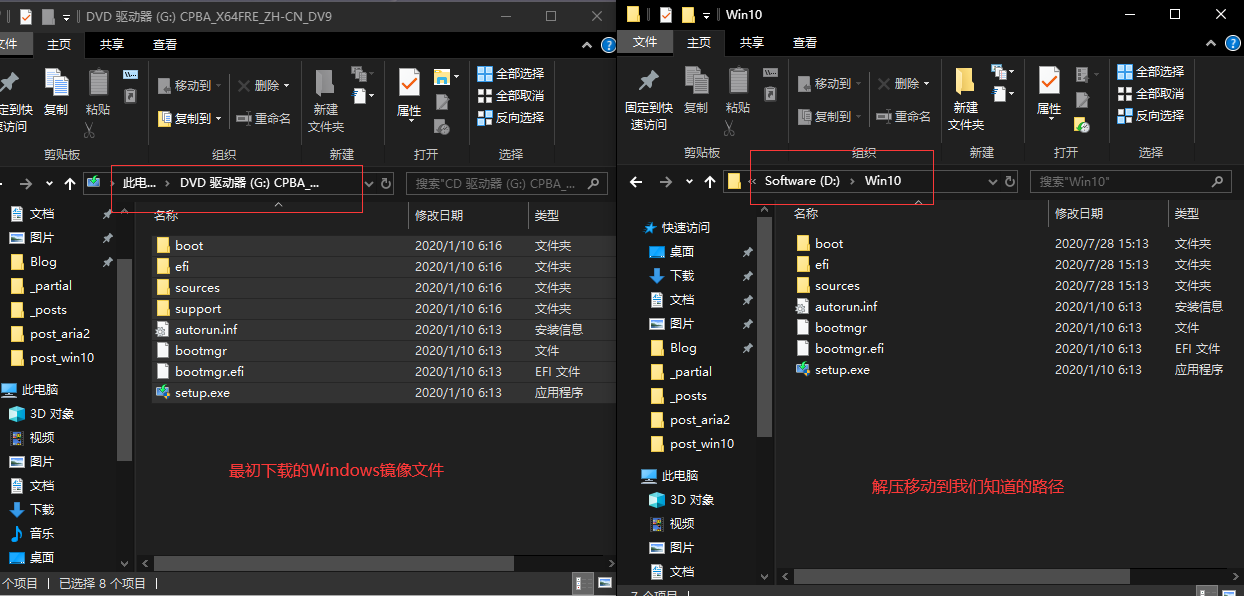Click the Cut scissors icon in DVD drive window

click(88, 130)
